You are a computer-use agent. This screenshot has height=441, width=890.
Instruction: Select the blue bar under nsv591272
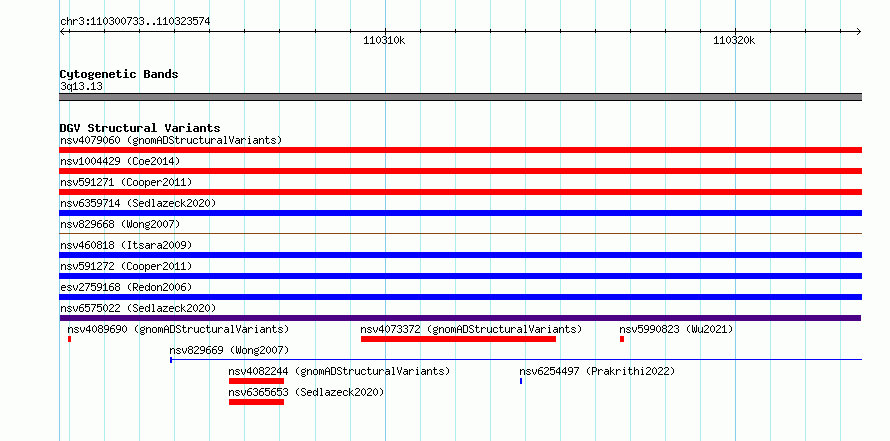tap(460, 276)
